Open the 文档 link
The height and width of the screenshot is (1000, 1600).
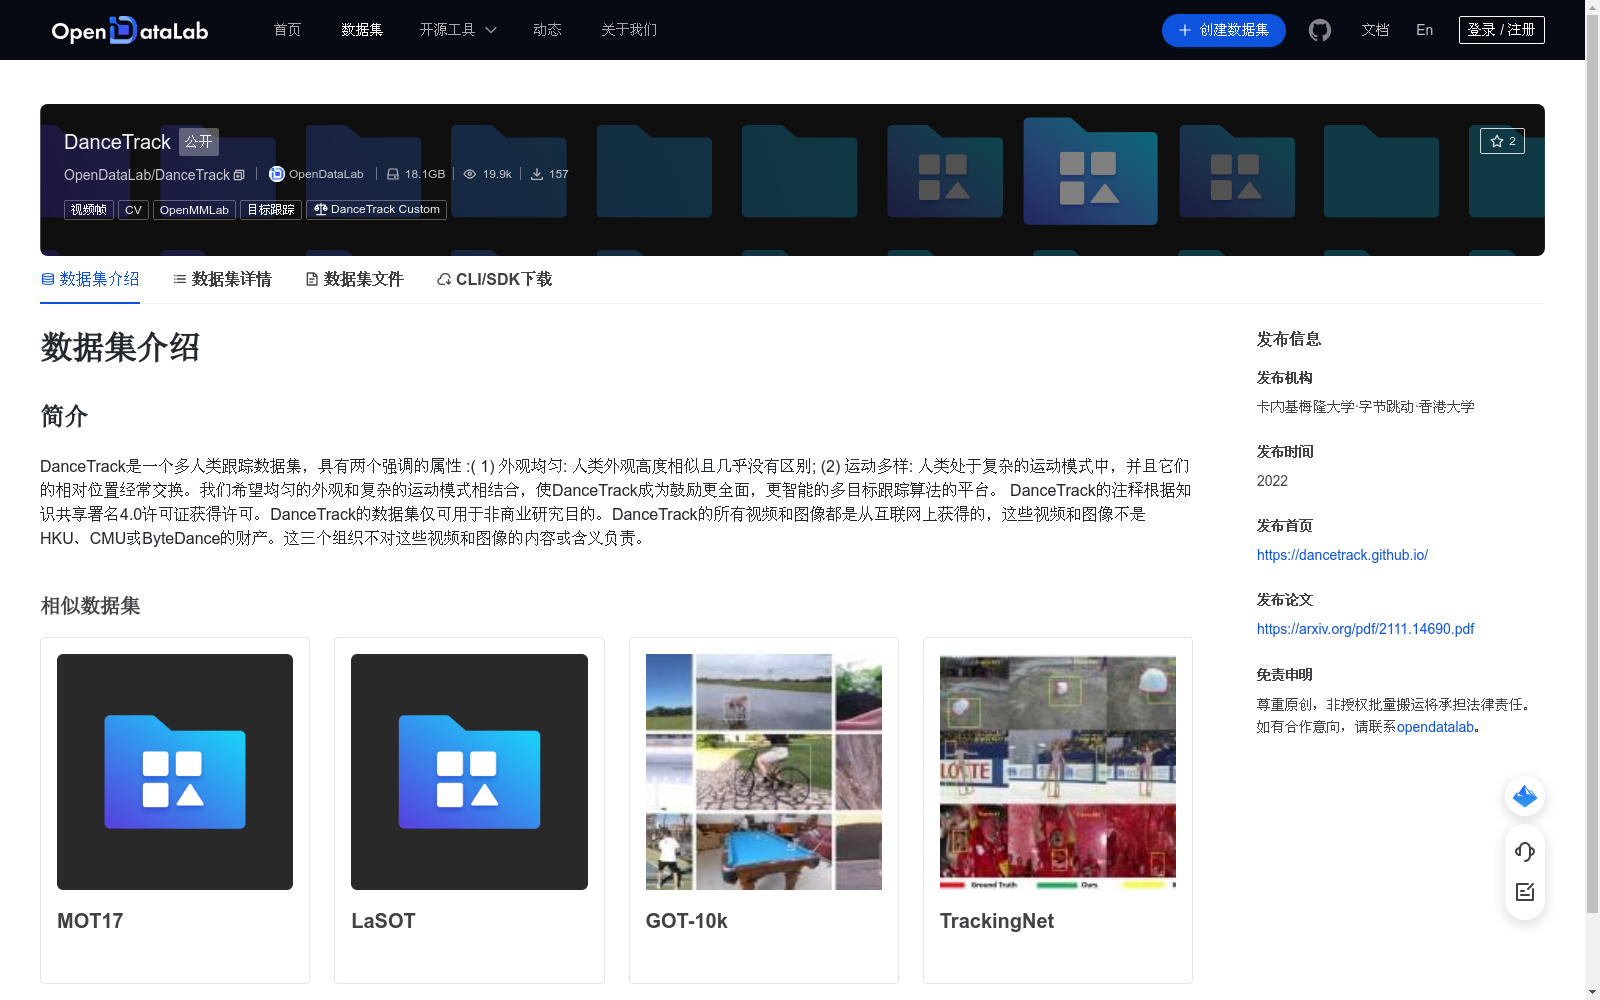[1375, 30]
